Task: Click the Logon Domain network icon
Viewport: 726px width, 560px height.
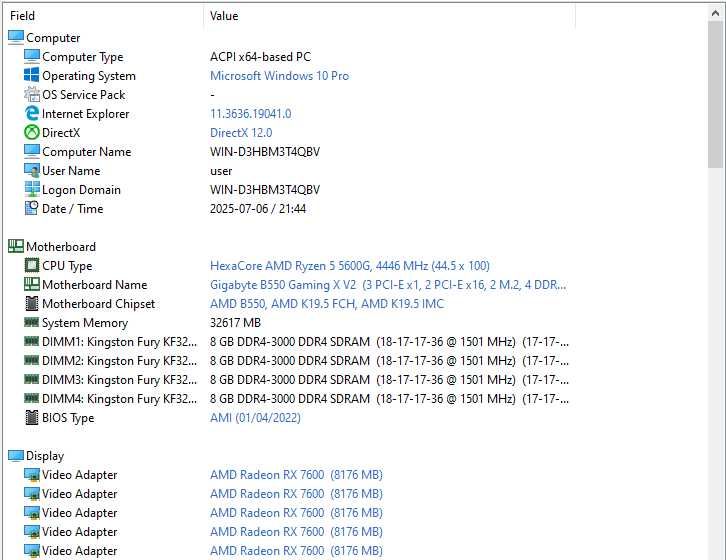Action: pos(31,189)
